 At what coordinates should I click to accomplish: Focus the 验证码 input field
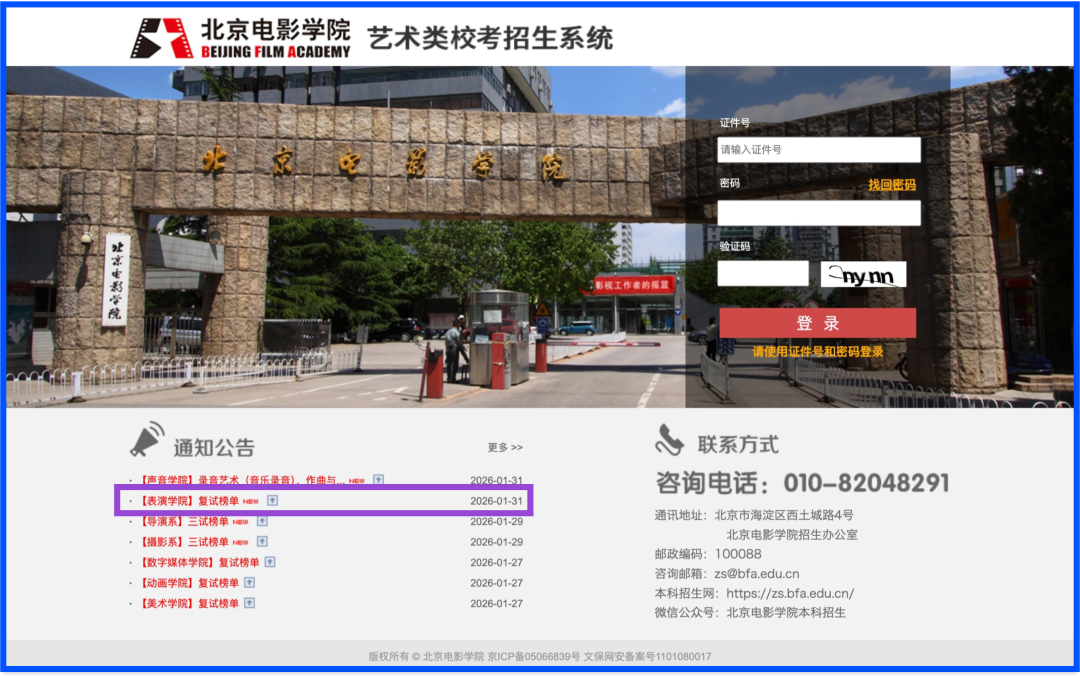click(x=762, y=274)
